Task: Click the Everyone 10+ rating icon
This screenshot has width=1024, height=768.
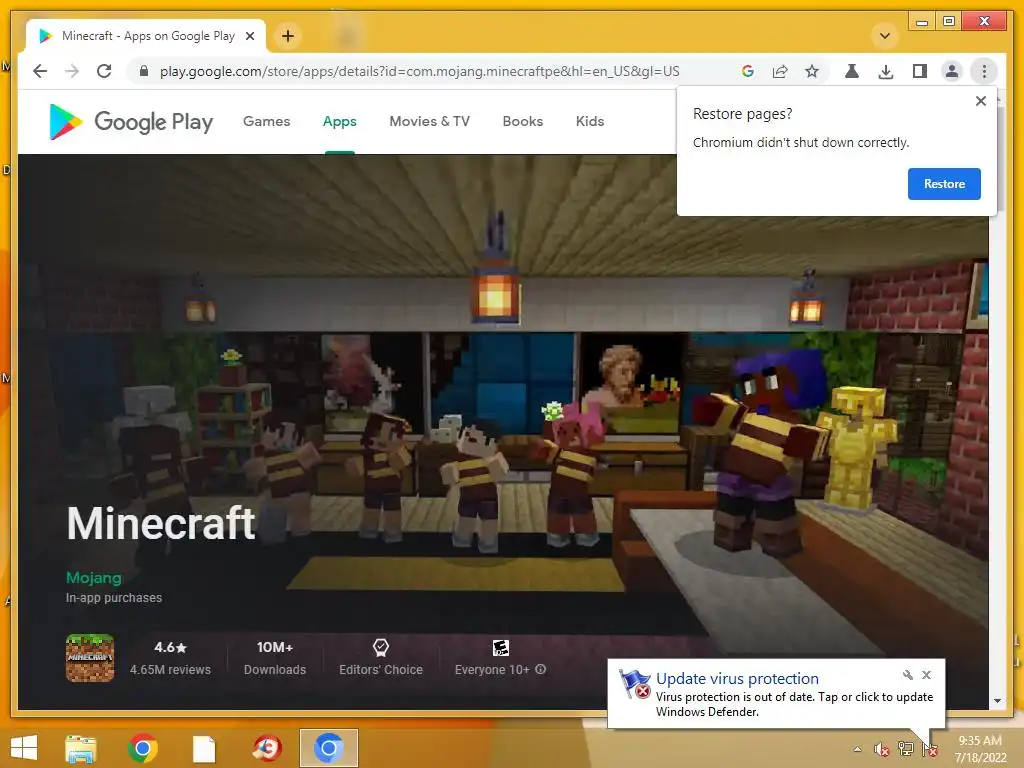Action: point(500,648)
